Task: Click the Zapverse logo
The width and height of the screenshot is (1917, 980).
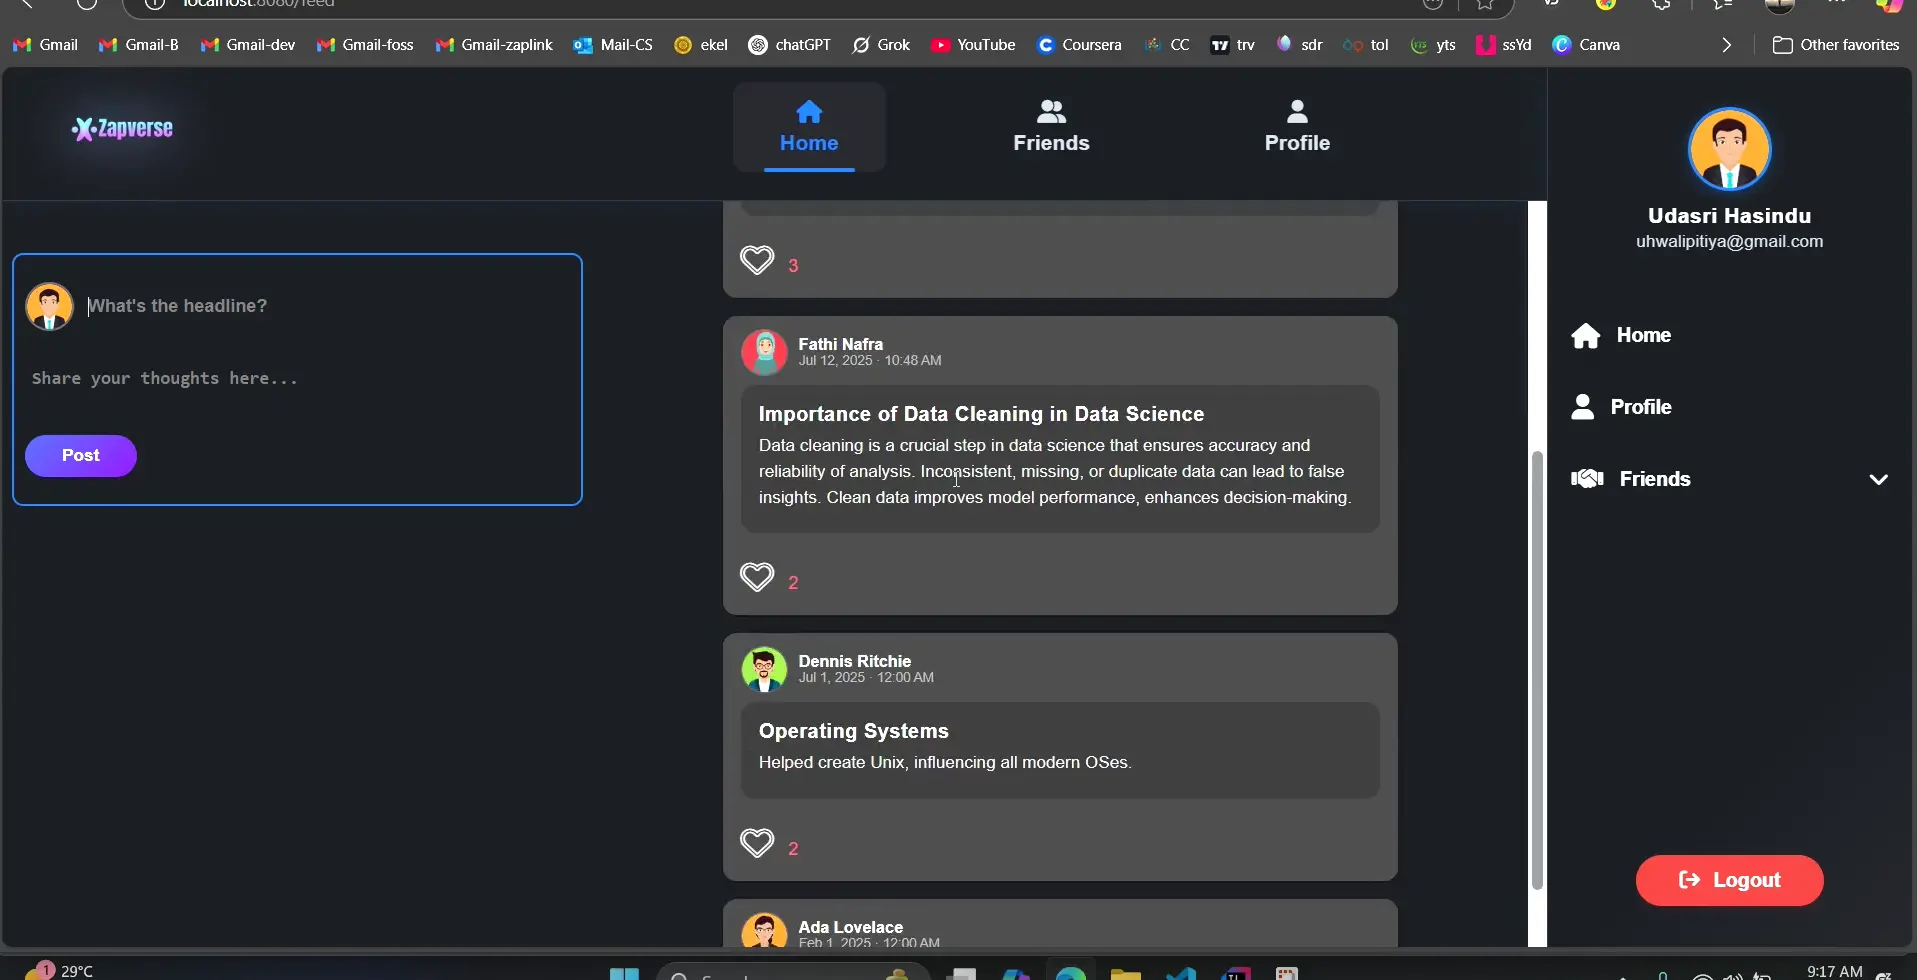Action: 122,129
